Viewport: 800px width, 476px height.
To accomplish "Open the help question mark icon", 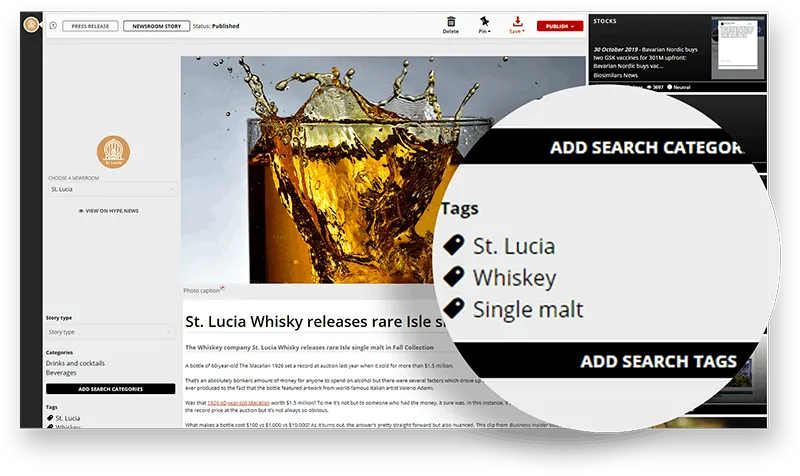I will click(x=53, y=26).
